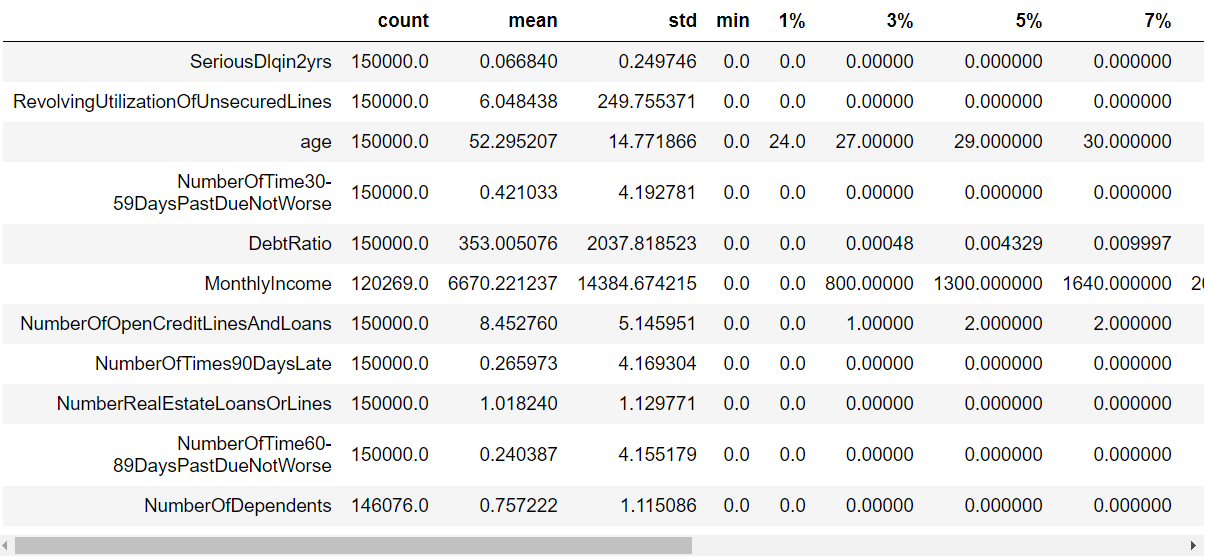Select the '1%' column header
Screen dimensions: 1205x560
(x=792, y=20)
